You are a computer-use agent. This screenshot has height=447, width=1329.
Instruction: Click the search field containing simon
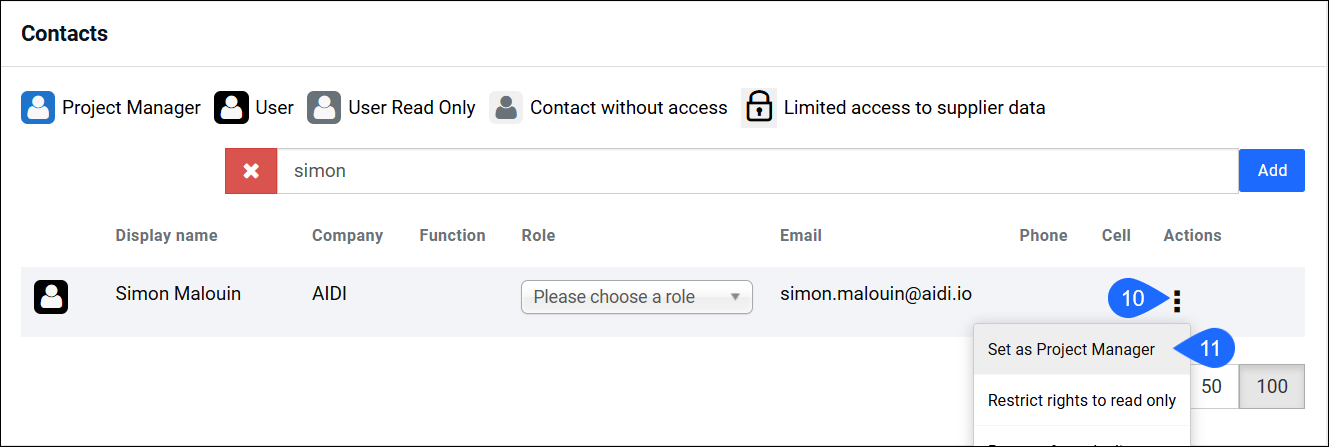pos(757,171)
